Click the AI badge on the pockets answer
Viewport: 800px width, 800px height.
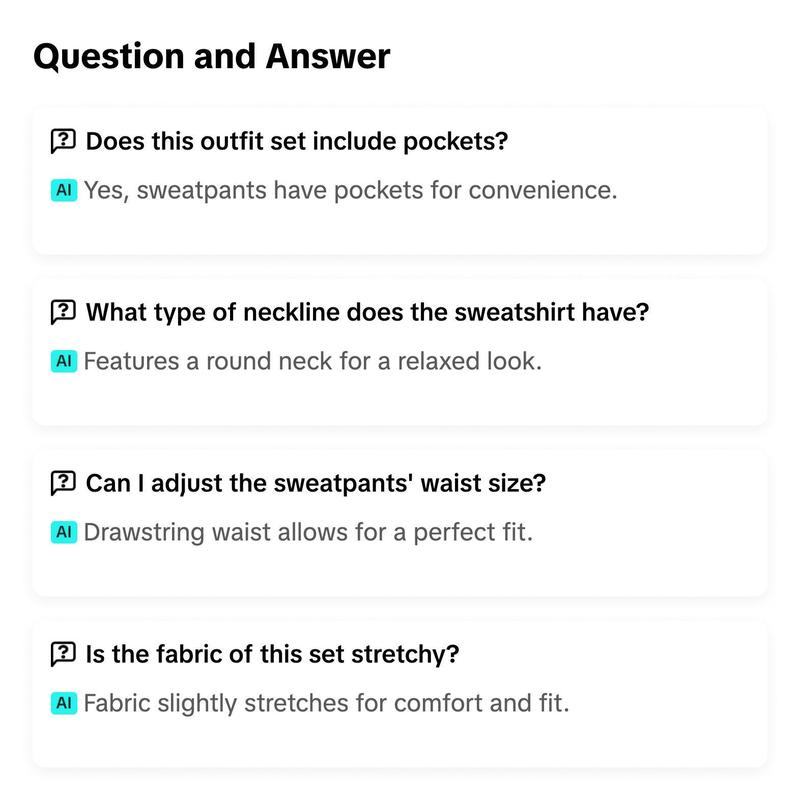[64, 190]
